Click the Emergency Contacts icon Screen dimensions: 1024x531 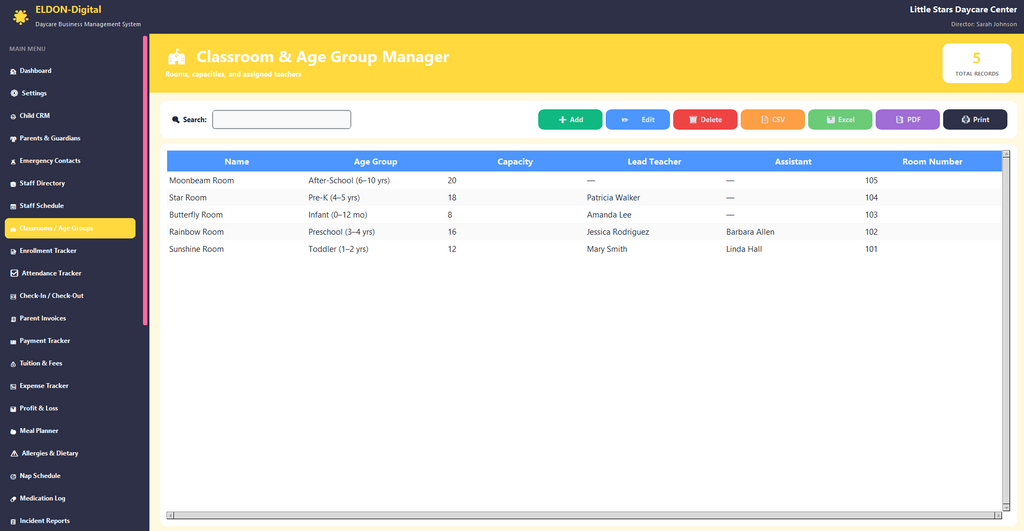point(13,161)
